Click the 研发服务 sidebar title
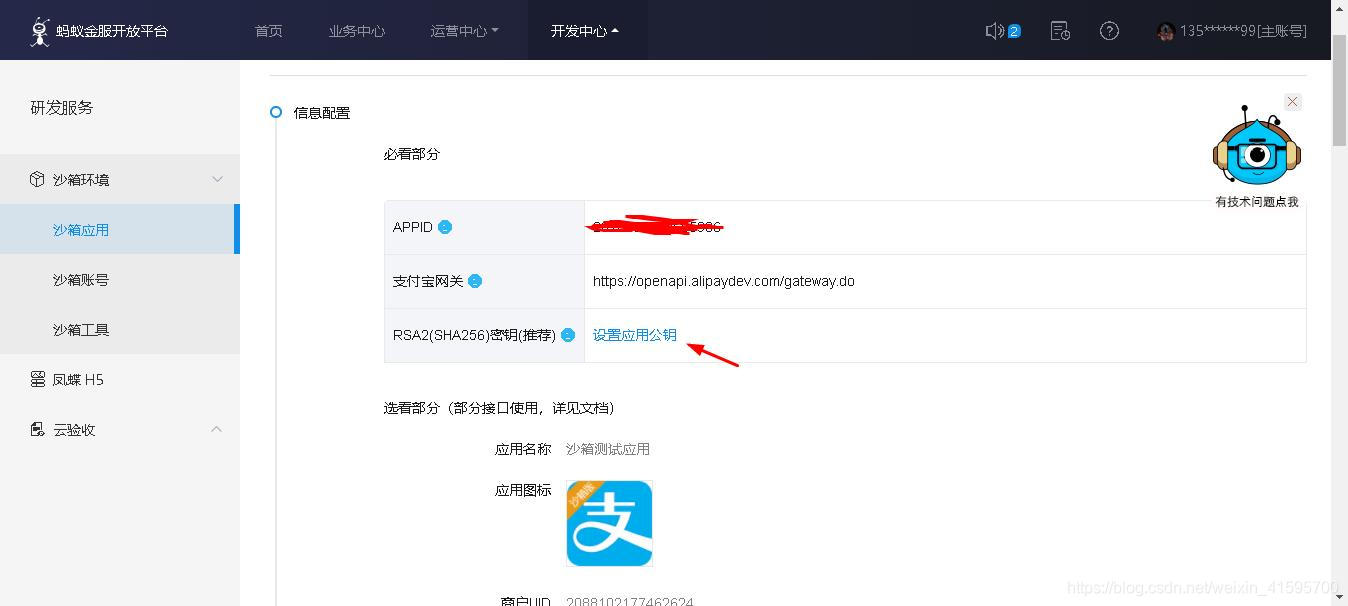 (62, 107)
